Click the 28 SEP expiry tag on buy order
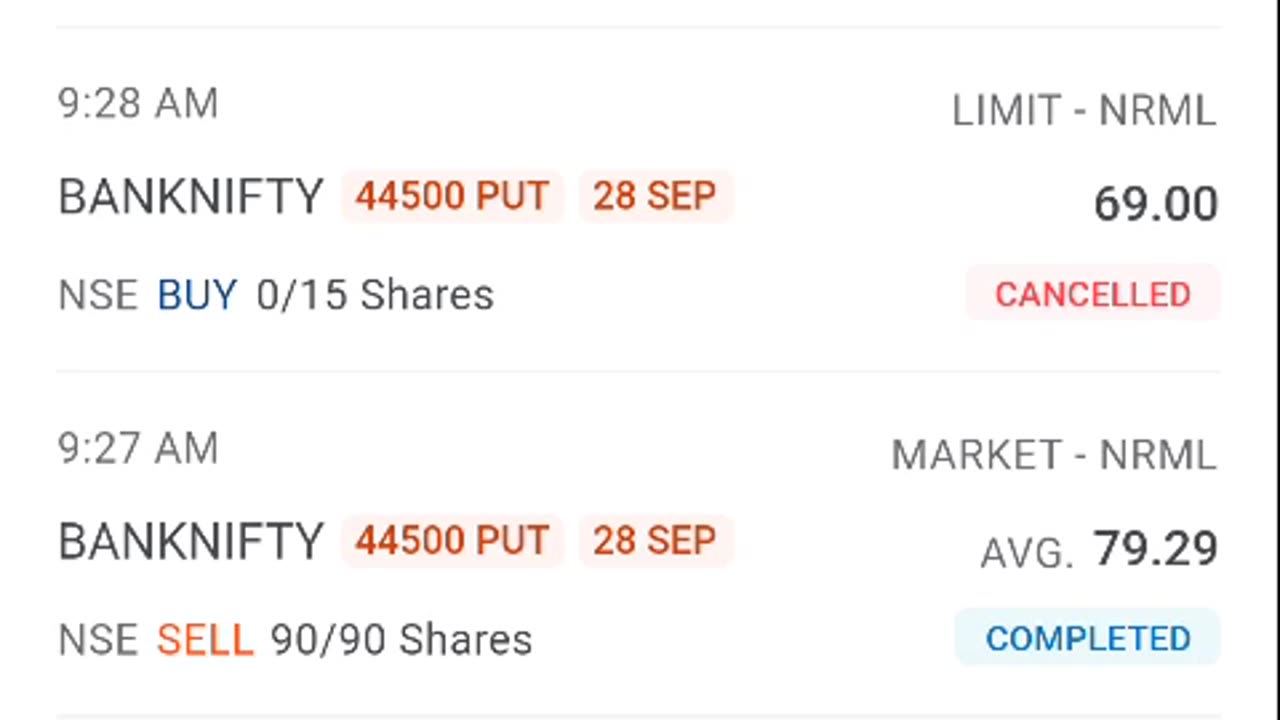 [655, 196]
